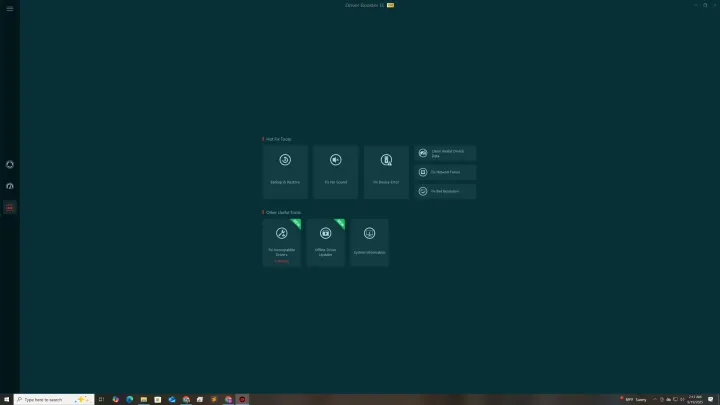Click the PRO badge in title bar

pos(390,5)
